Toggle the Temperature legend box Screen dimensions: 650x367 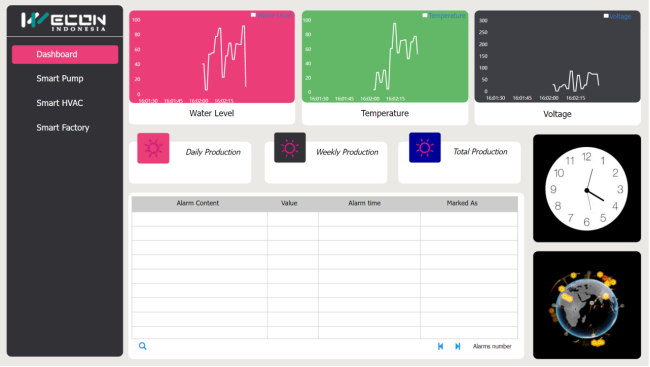coord(424,15)
